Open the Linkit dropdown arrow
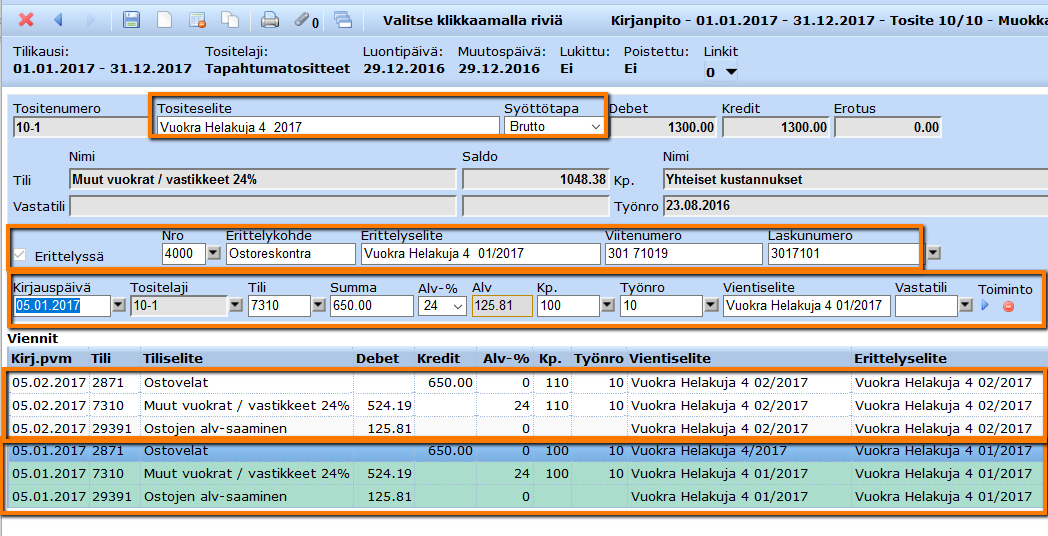1048x536 pixels. [x=731, y=72]
